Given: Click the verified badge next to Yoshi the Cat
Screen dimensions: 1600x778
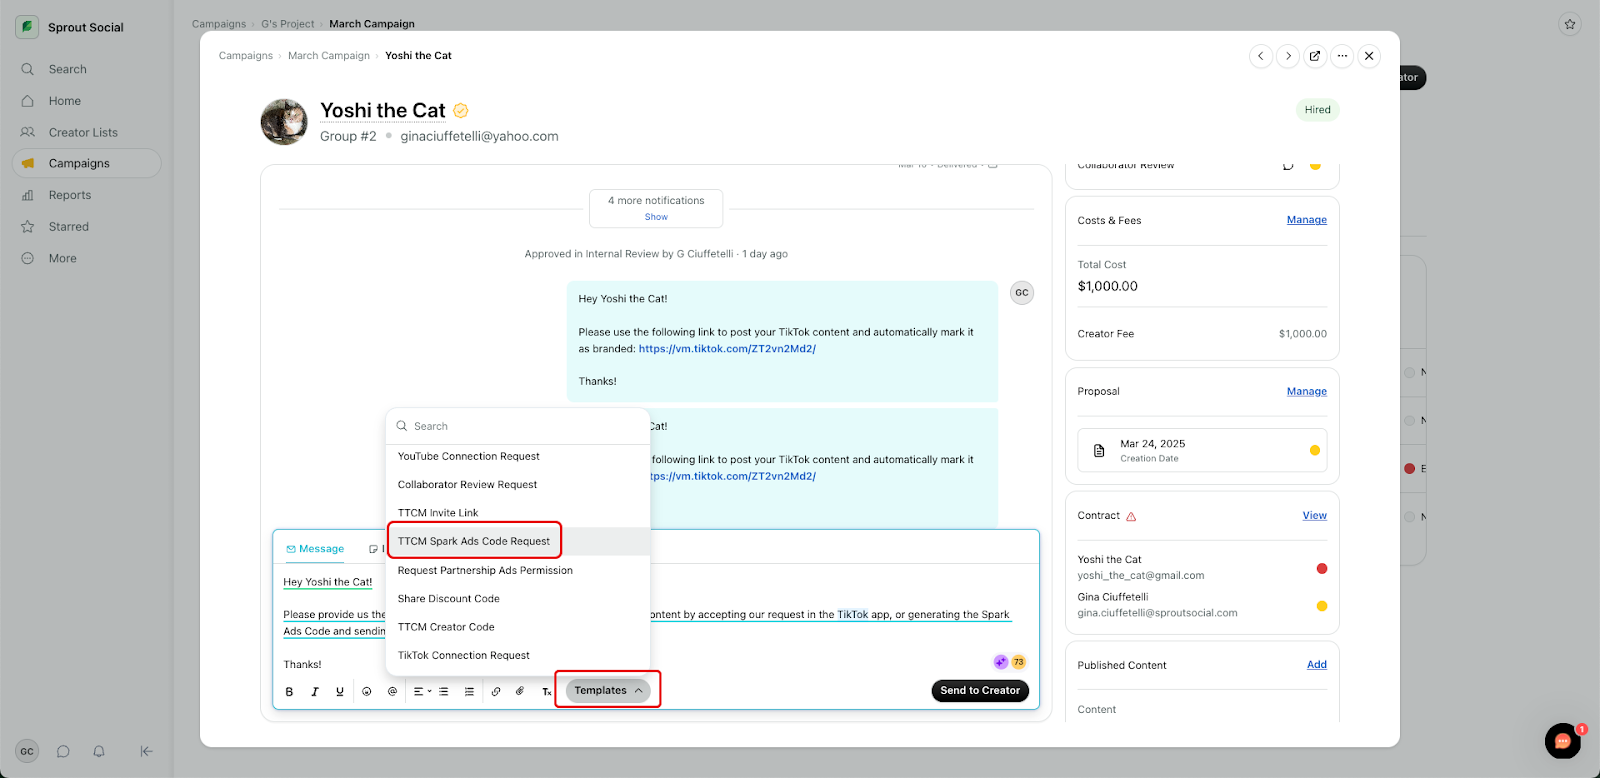Looking at the screenshot, I should click(461, 110).
